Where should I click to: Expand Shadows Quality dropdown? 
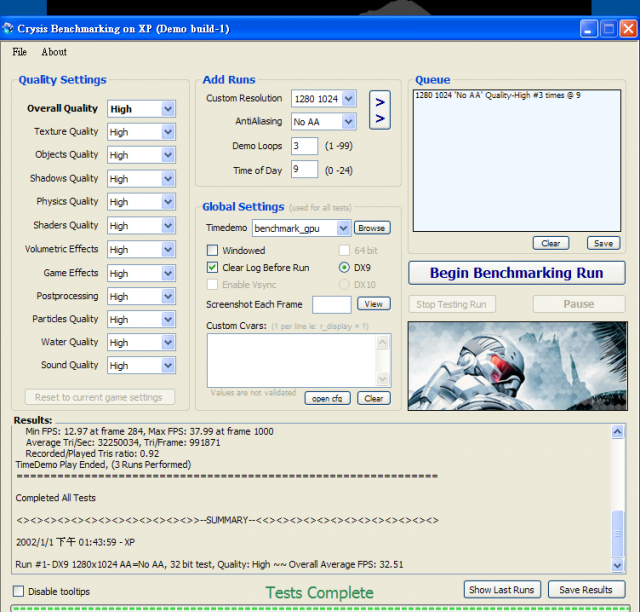[x=168, y=178]
